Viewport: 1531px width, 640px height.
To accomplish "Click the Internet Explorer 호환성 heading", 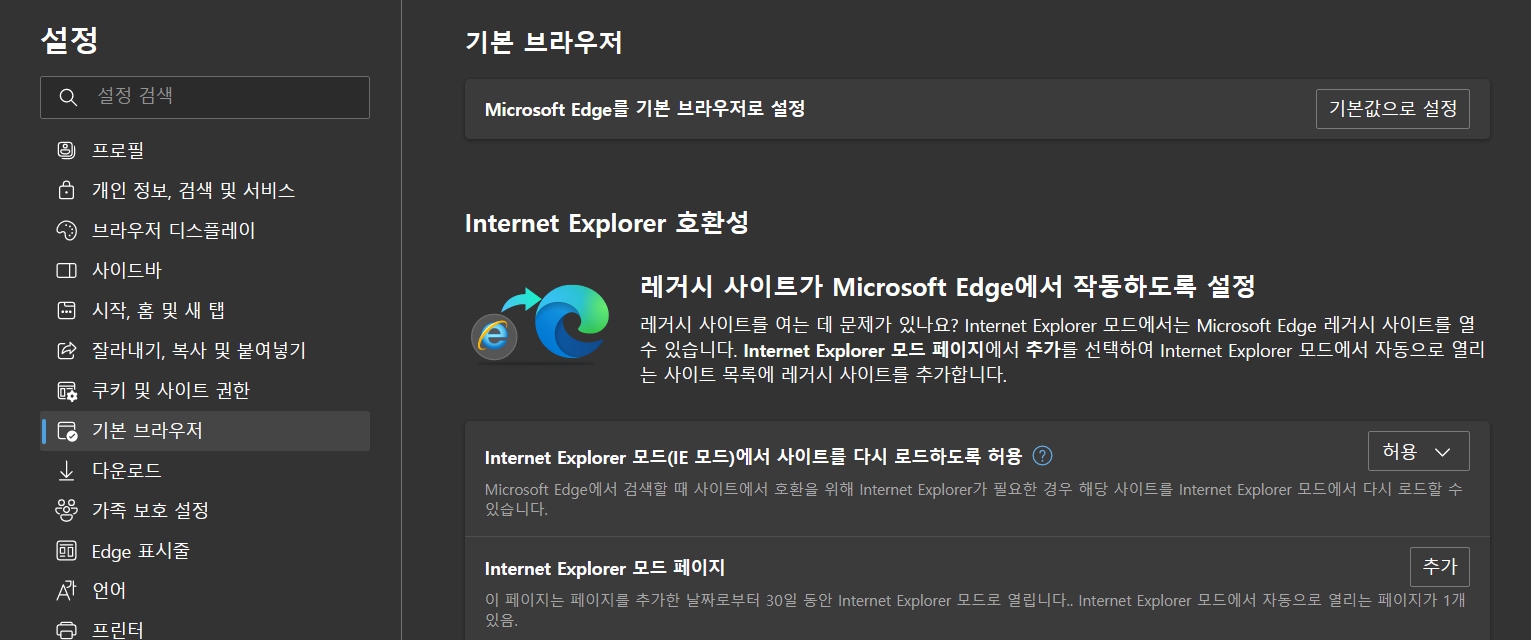I will 607,222.
